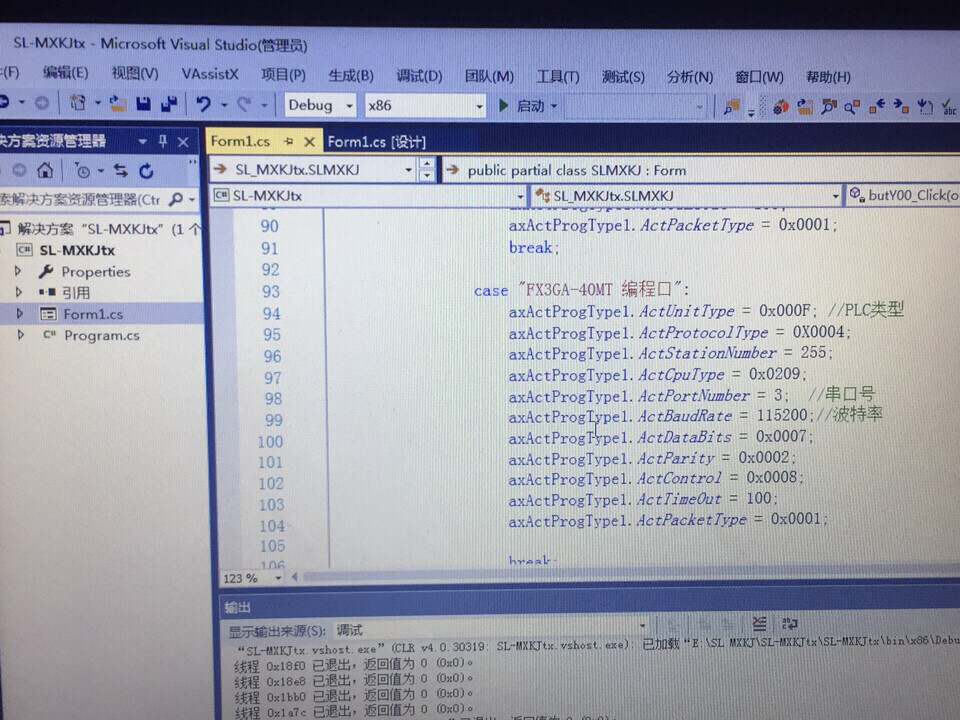
Task: Expand the Properties tree node
Action: point(18,271)
